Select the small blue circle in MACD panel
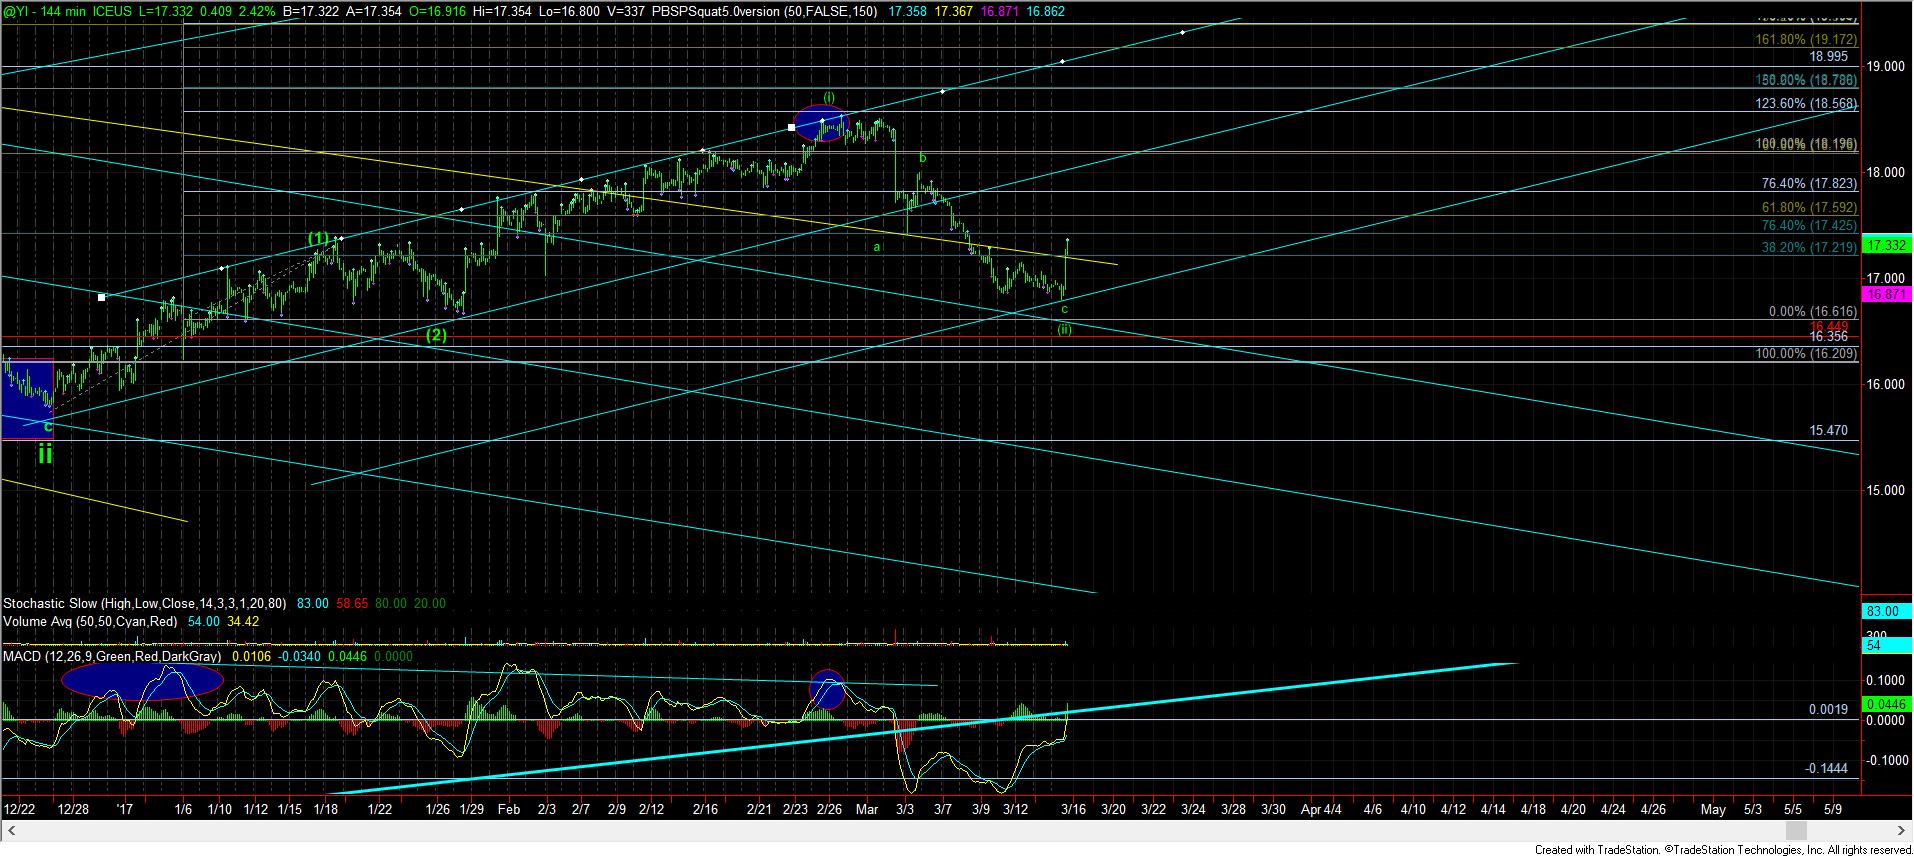1914x856 pixels. pos(826,689)
